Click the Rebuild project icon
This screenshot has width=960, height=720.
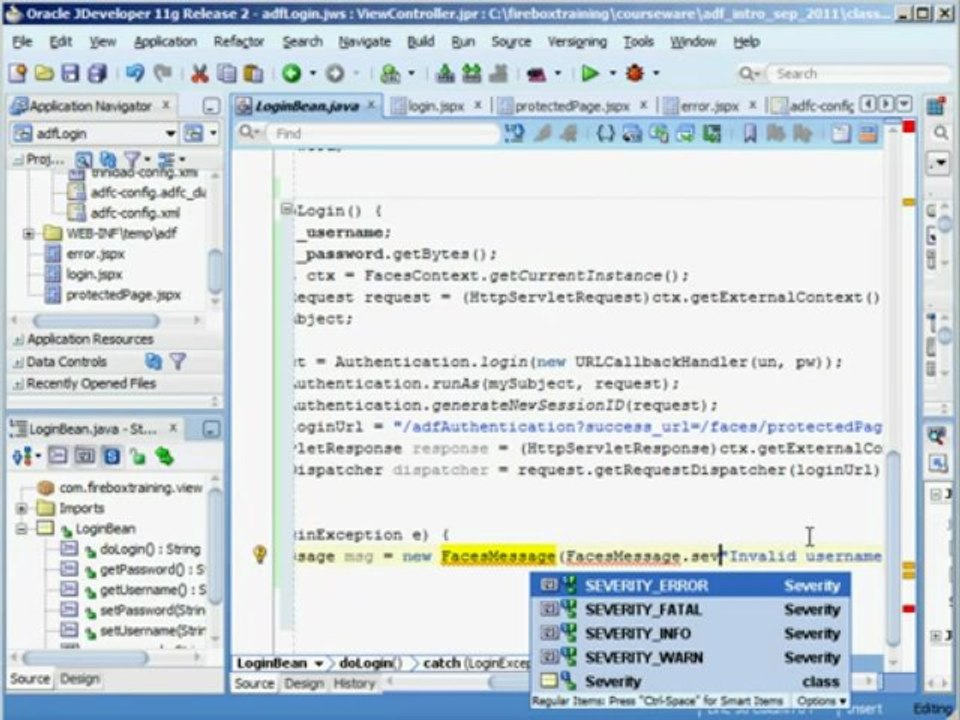[471, 73]
